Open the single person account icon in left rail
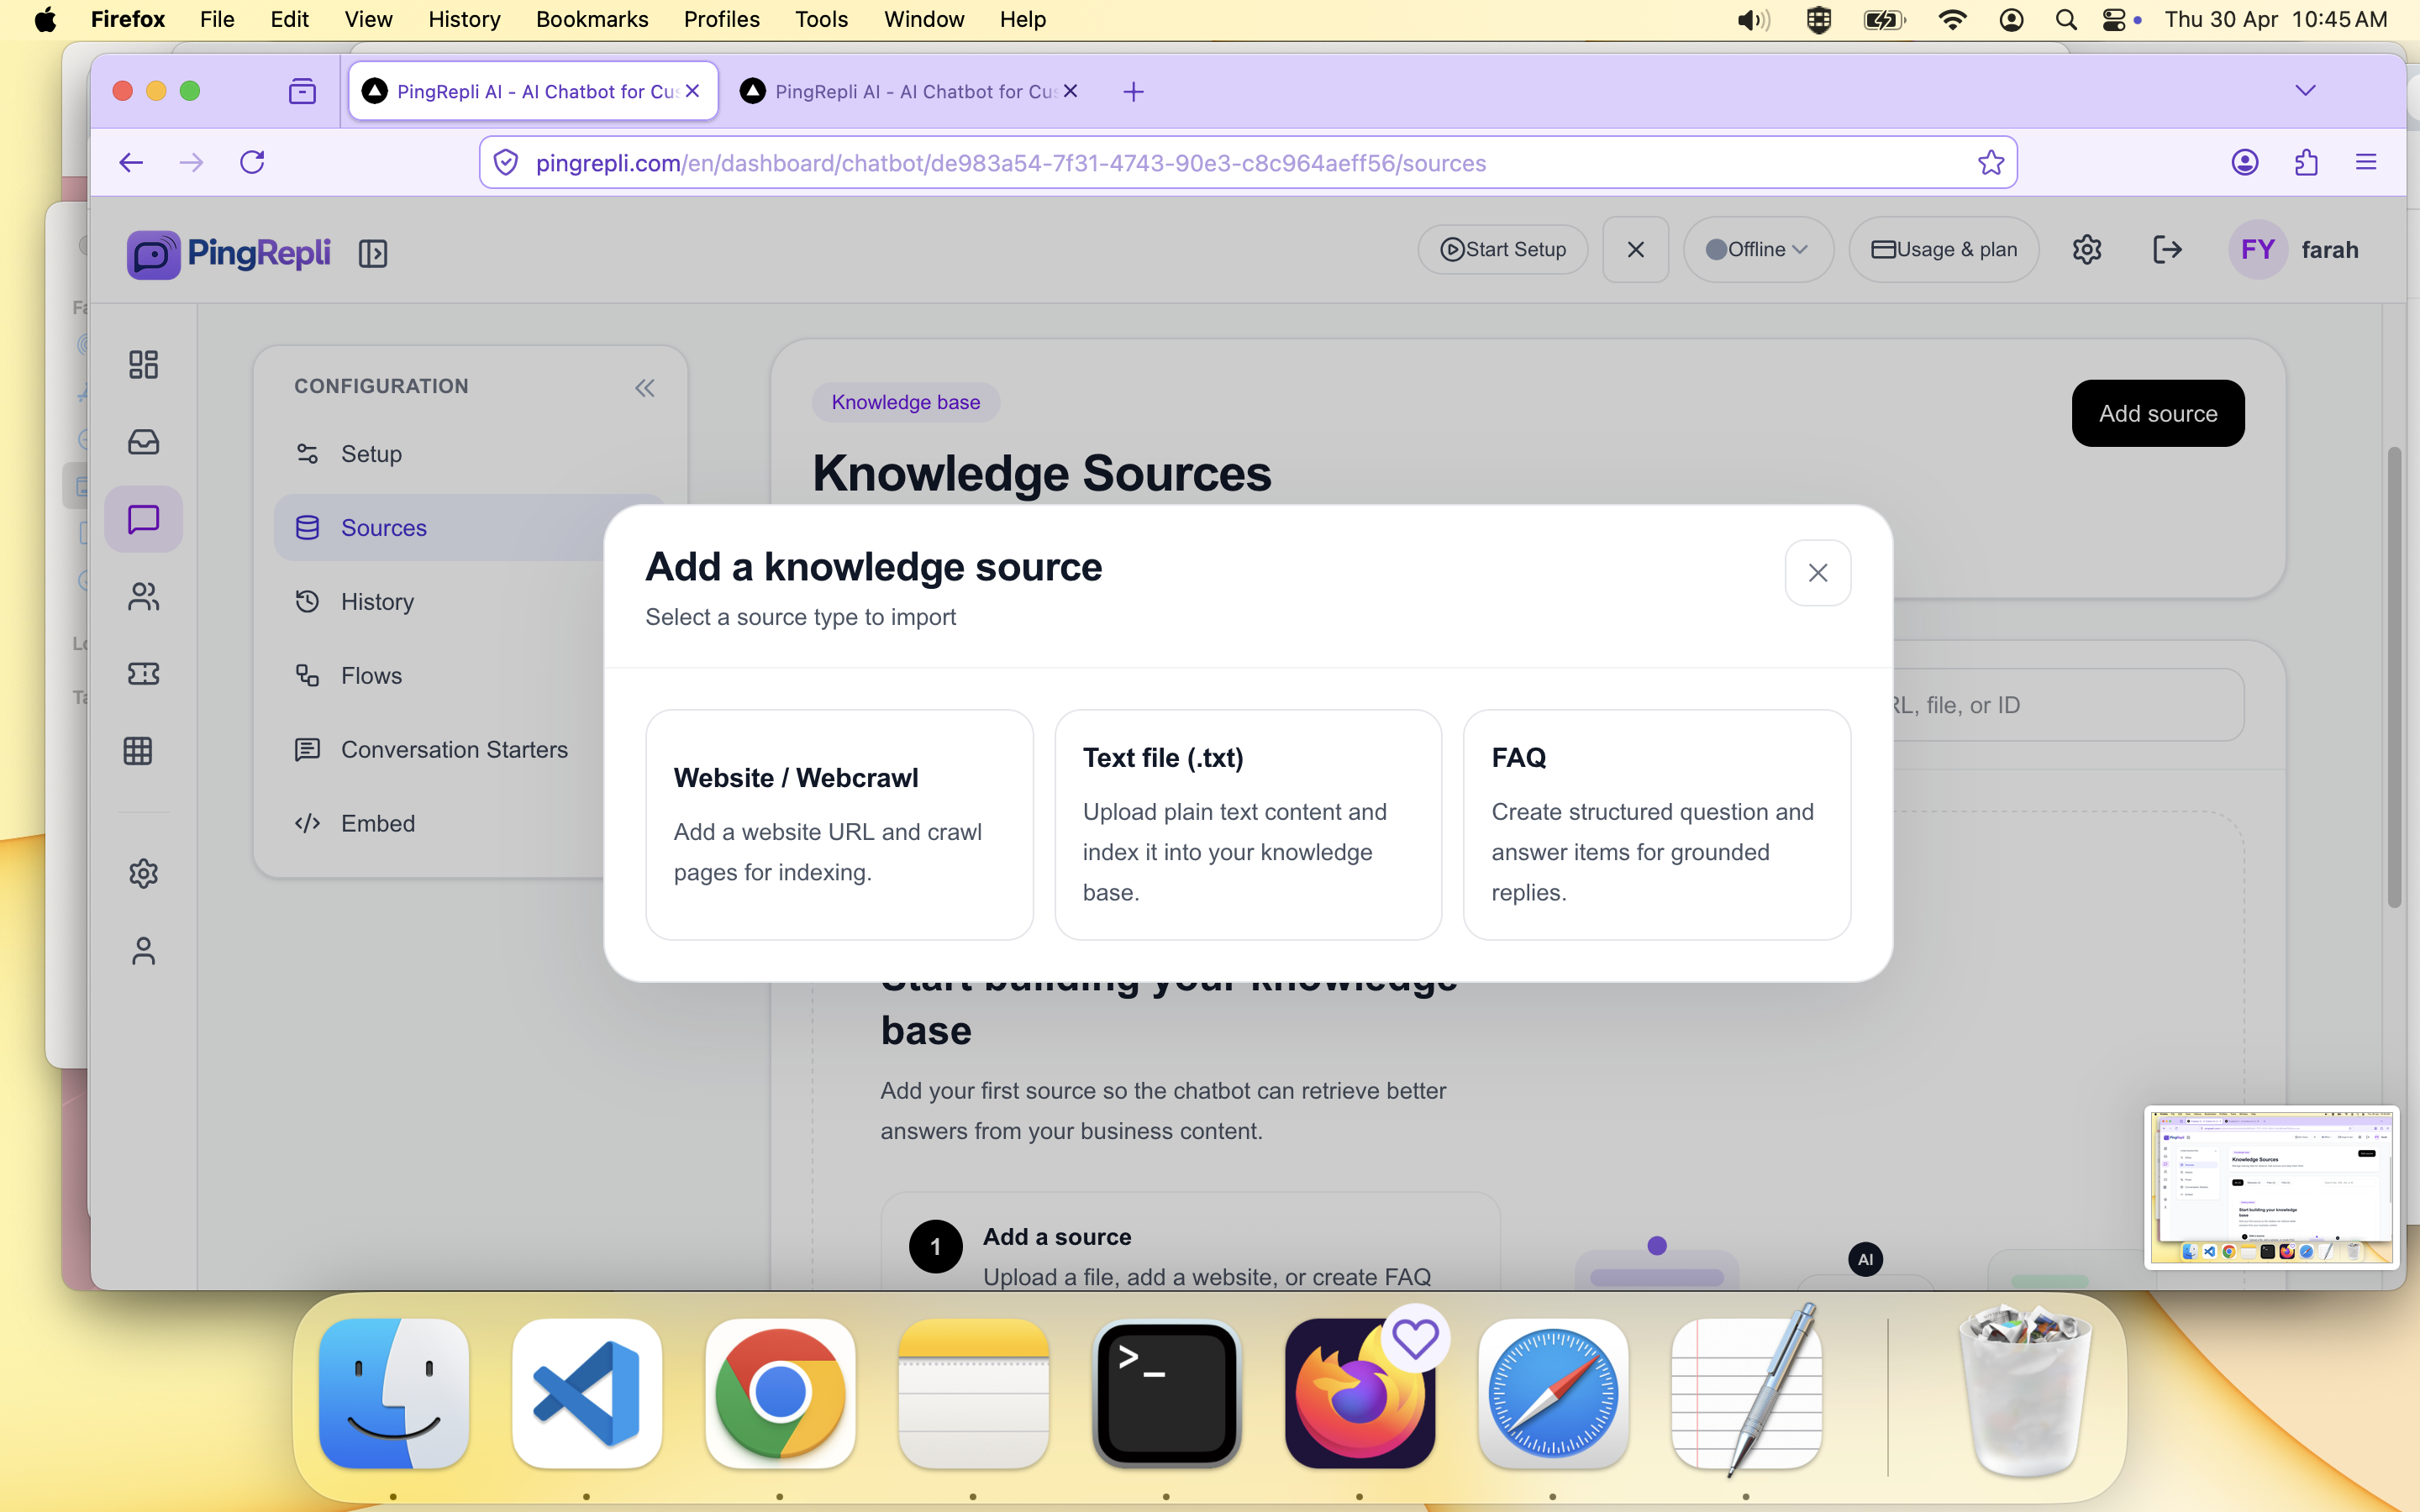The image size is (2420, 1512). click(143, 951)
